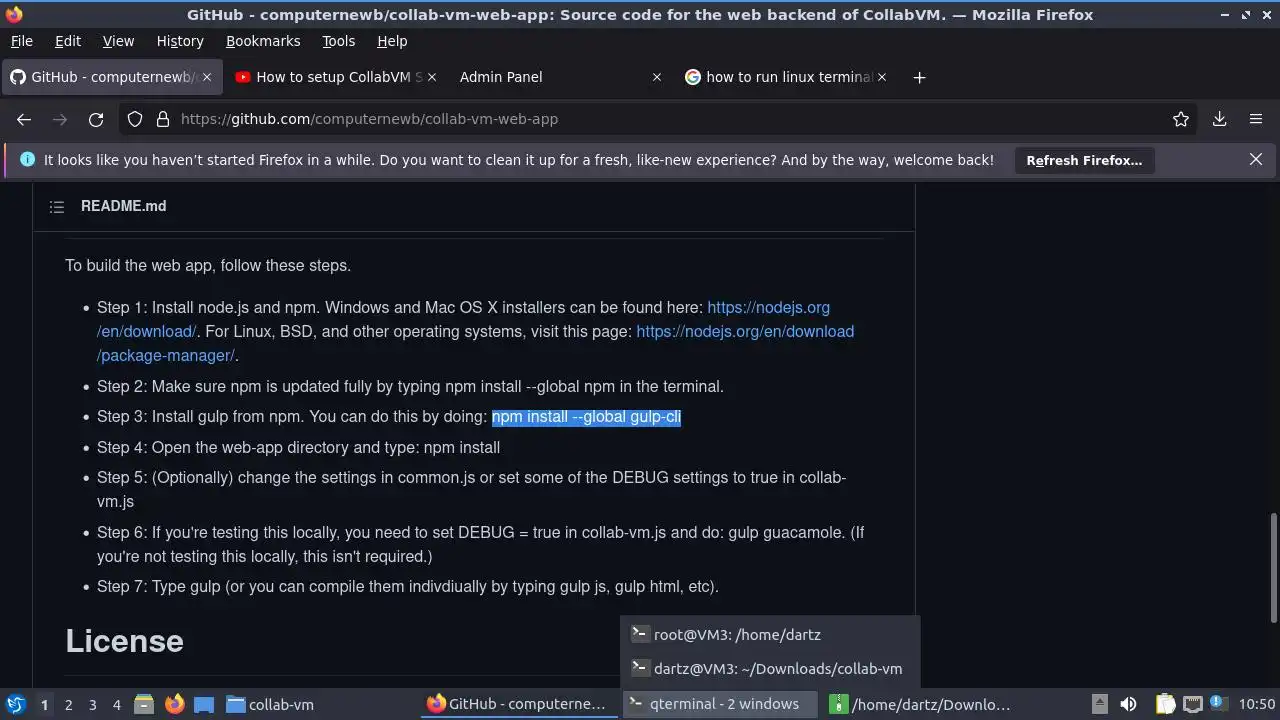Screen dimensions: 1280x720
Task: Select the root@VM3: /home/dartz terminal window
Action: (768, 634)
